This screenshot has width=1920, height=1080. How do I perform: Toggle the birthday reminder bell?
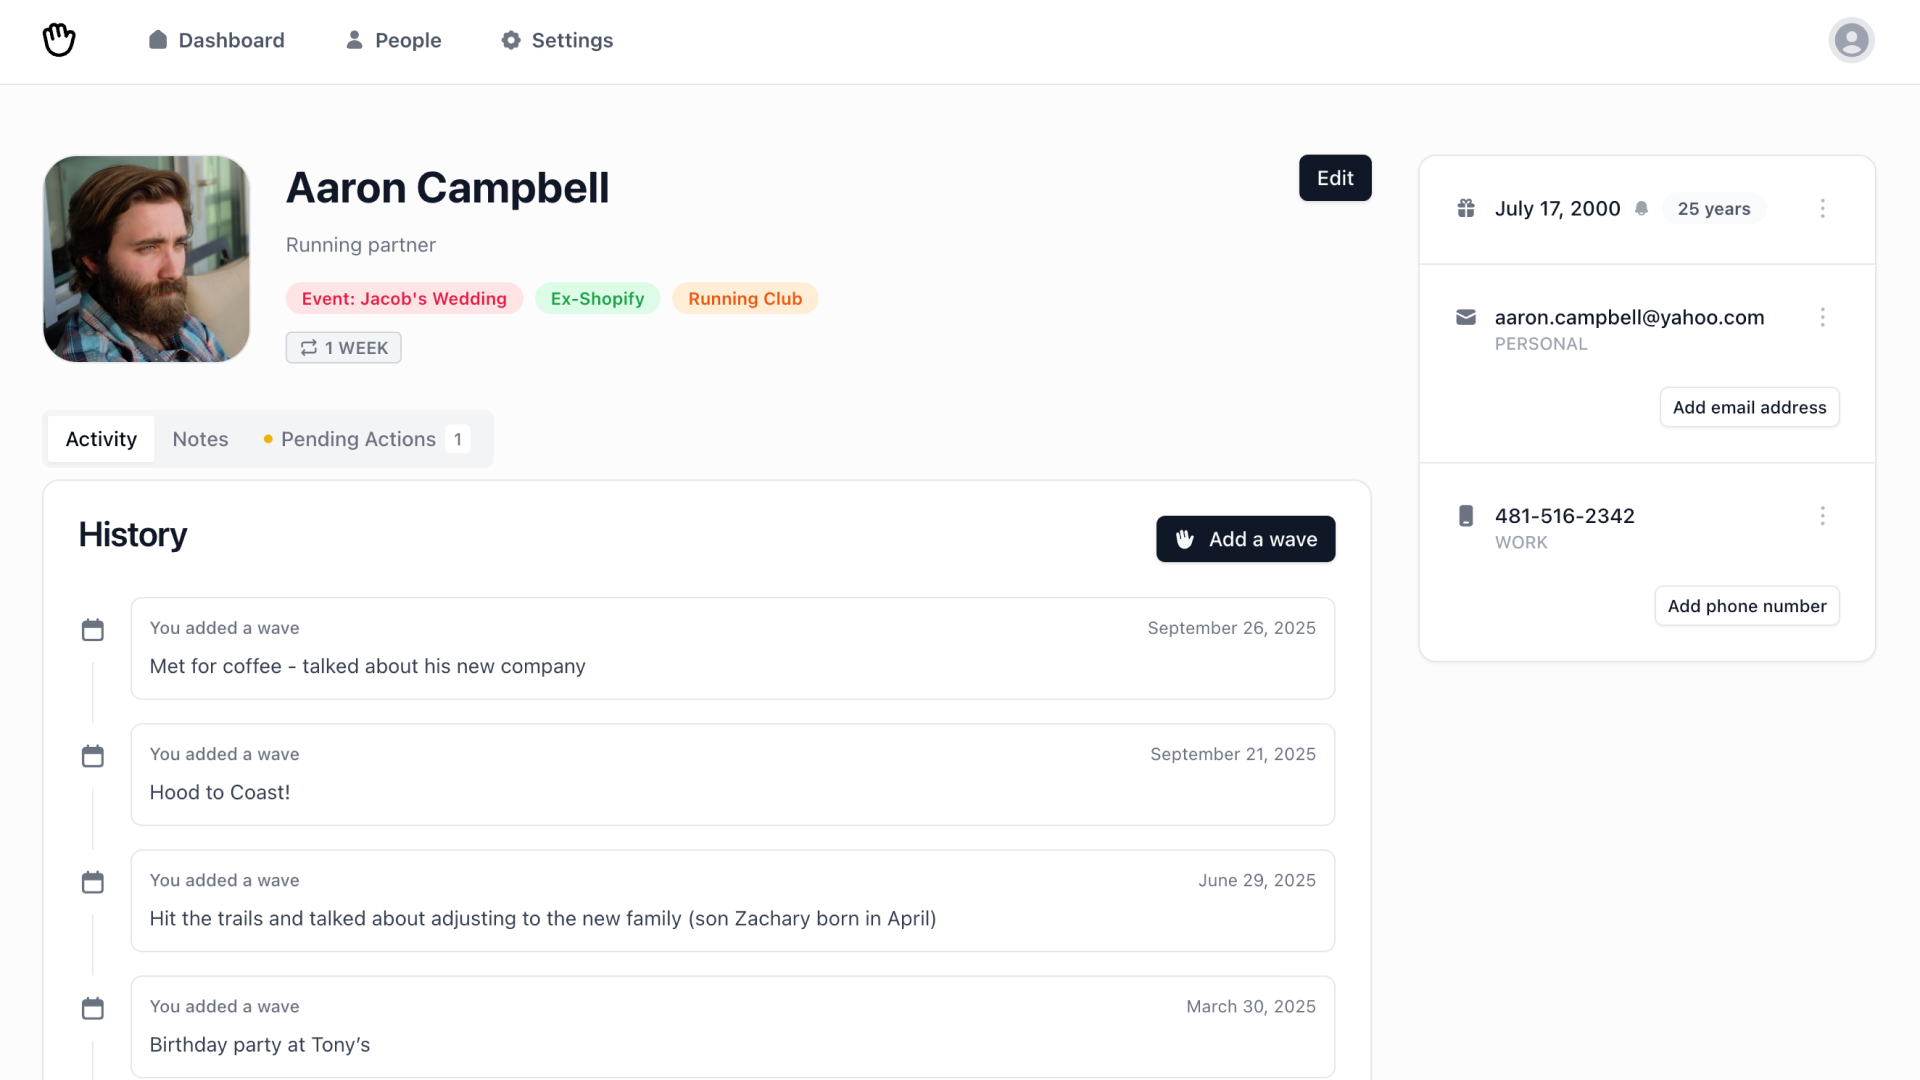(1643, 208)
